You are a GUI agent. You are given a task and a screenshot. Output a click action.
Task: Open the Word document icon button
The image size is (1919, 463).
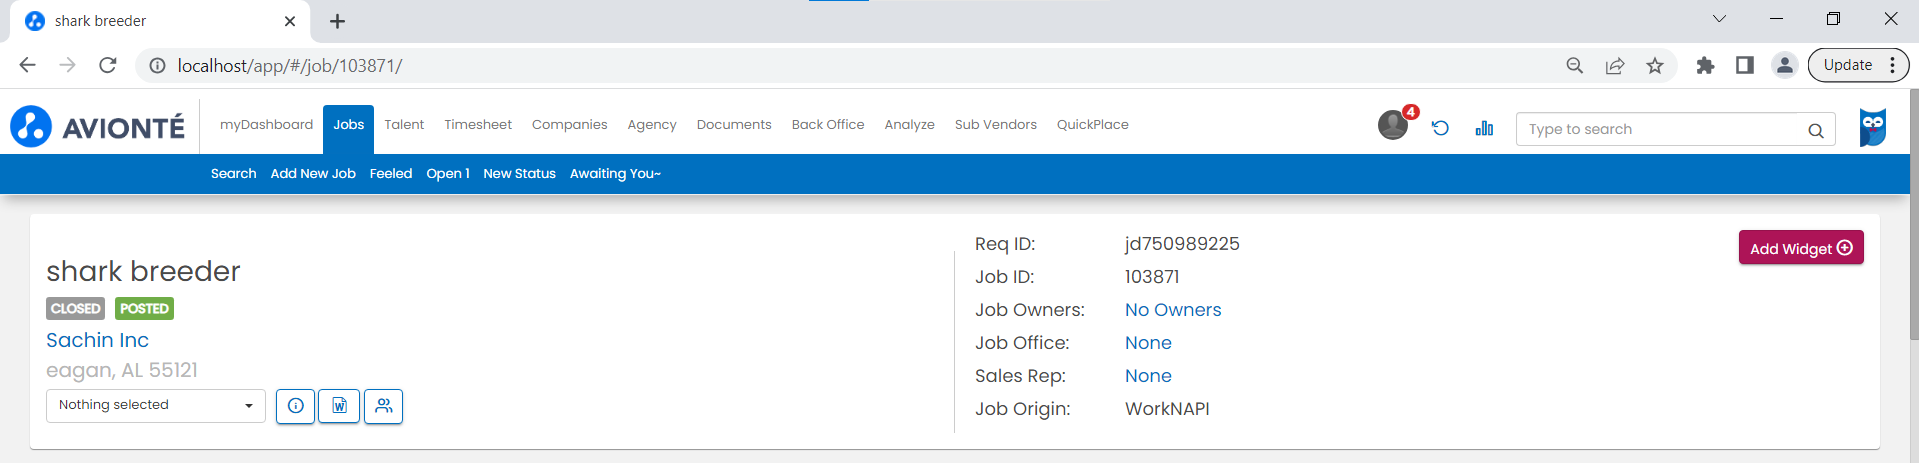coord(339,406)
